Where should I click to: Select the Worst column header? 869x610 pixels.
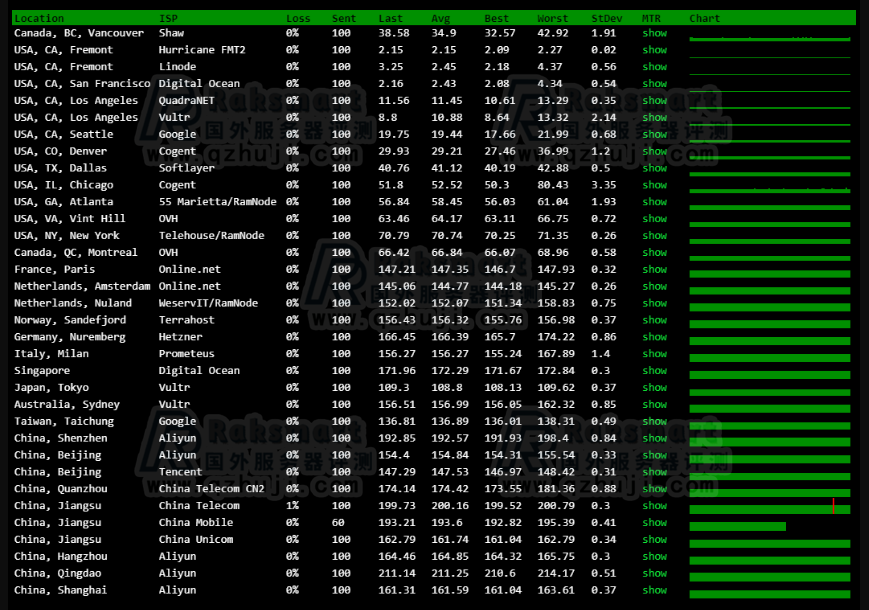553,18
